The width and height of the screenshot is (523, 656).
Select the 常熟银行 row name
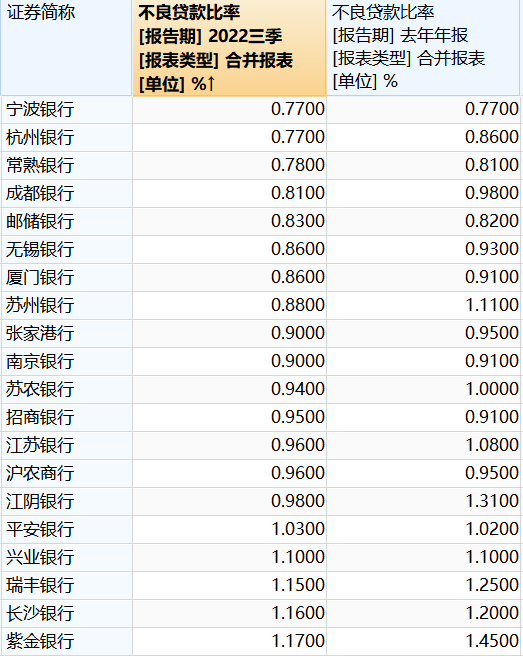pyautogui.click(x=40, y=166)
